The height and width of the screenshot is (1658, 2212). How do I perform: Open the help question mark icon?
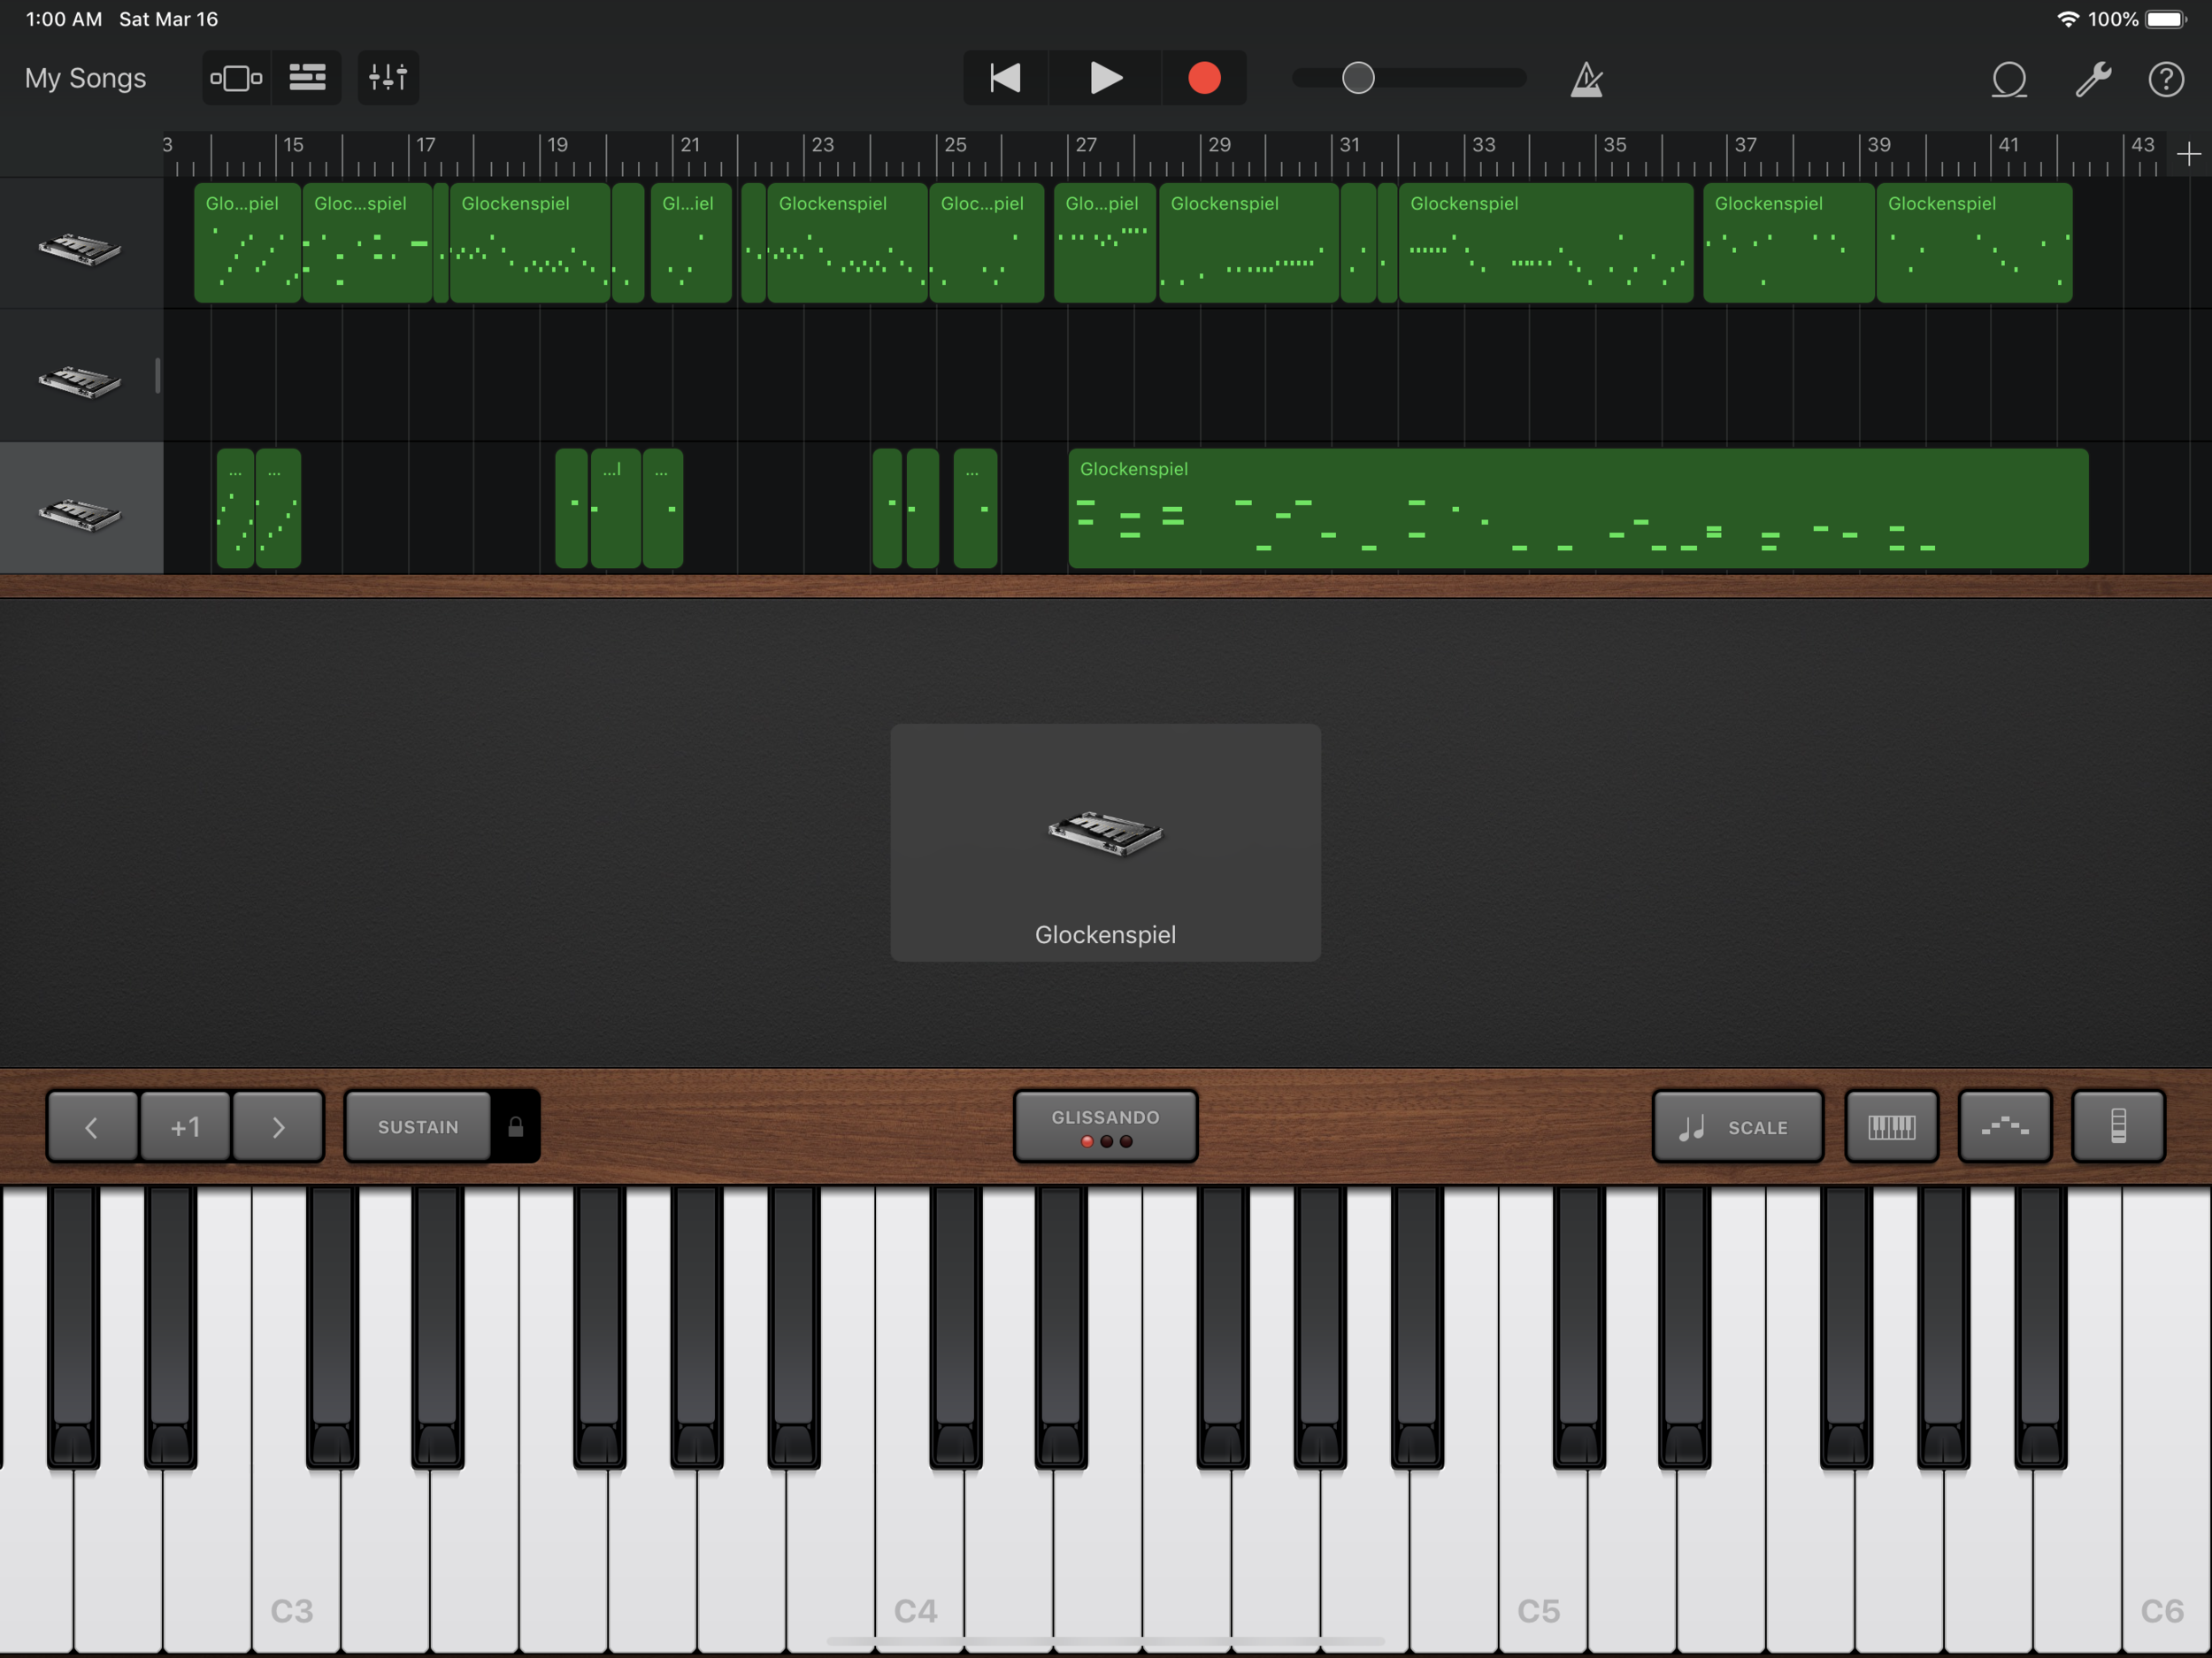click(x=2166, y=79)
